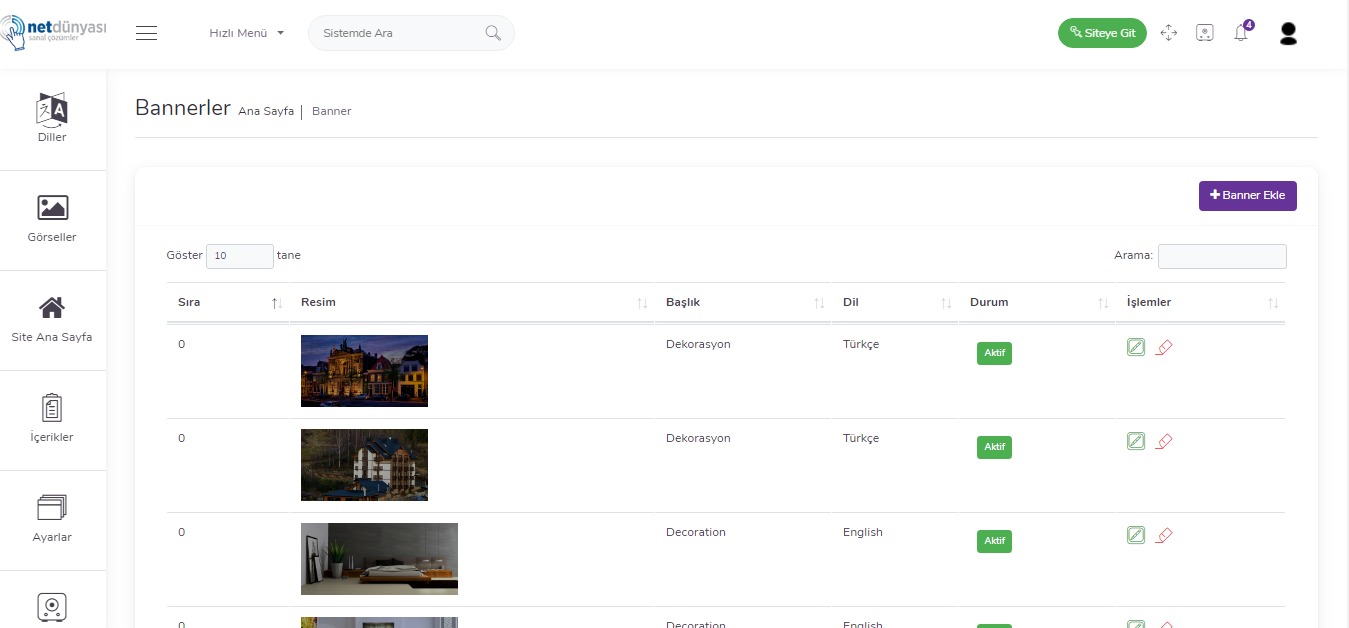Focus the Arama table search field
The image size is (1349, 628).
[x=1222, y=256]
